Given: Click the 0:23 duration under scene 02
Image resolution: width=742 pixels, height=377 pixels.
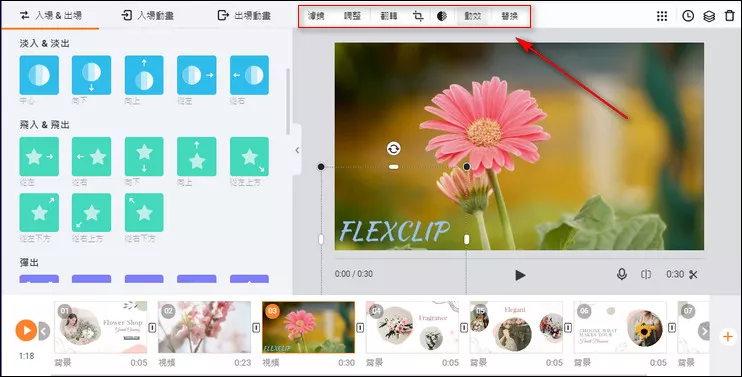Looking at the screenshot, I should coord(243,363).
